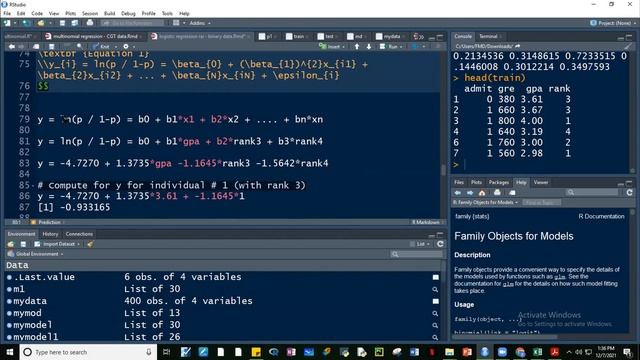Open the Knit options gear icon
The width and height of the screenshot is (640, 360).
tap(126, 47)
